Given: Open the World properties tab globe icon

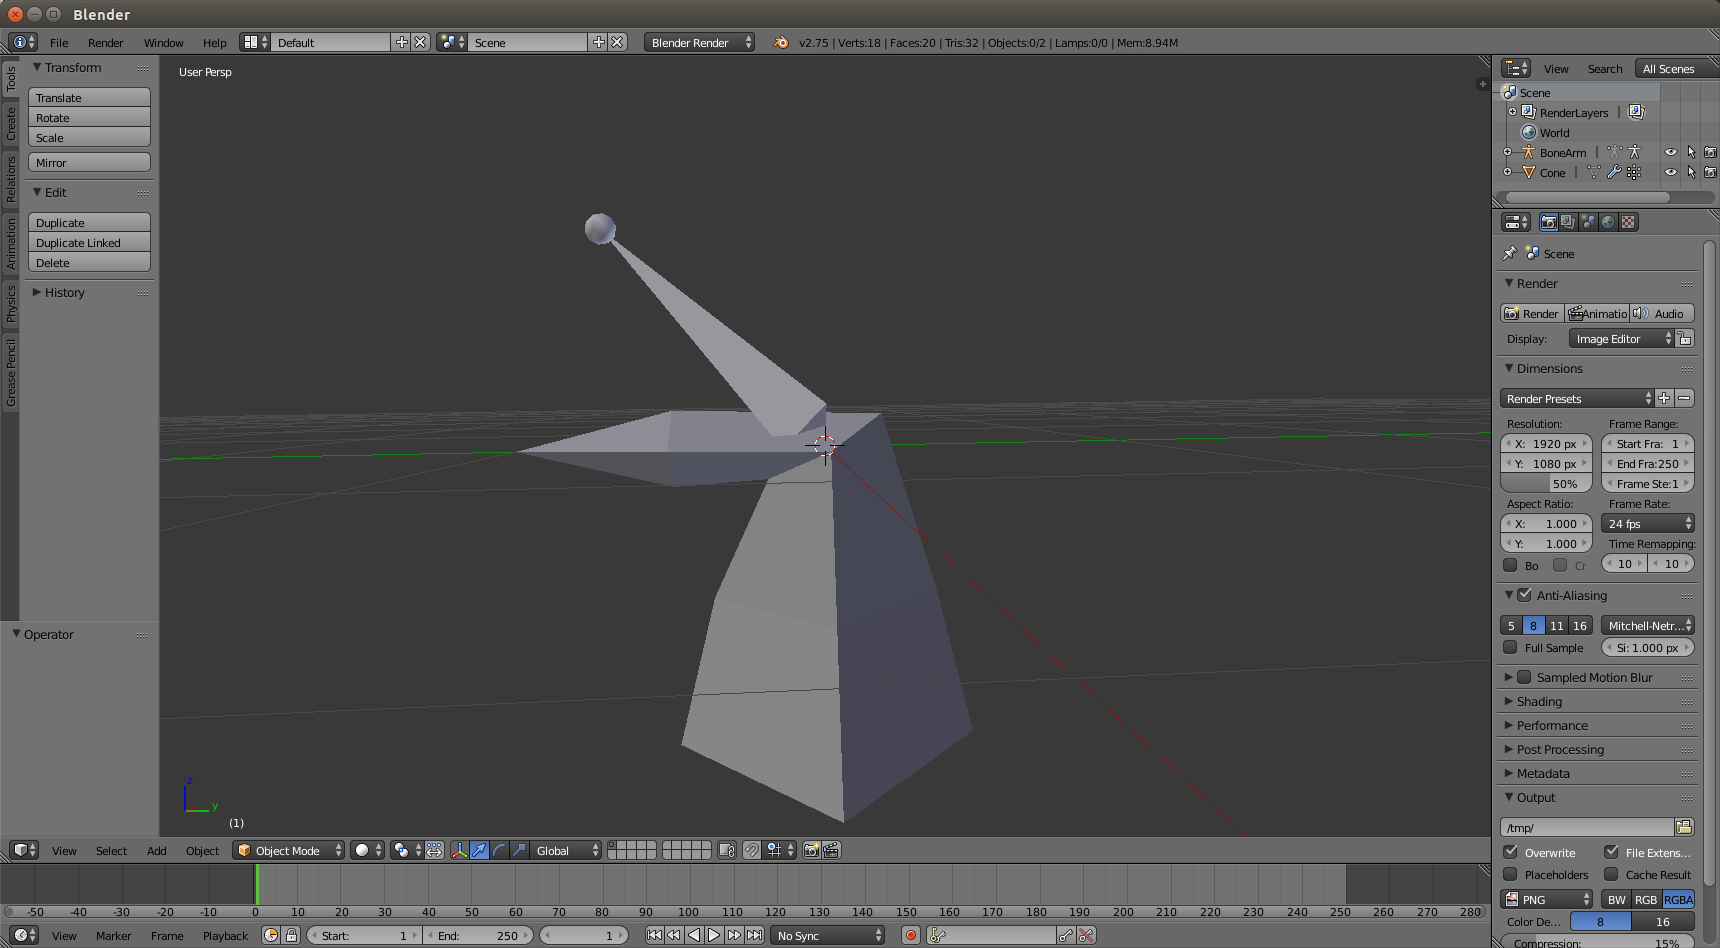Looking at the screenshot, I should [x=1608, y=222].
